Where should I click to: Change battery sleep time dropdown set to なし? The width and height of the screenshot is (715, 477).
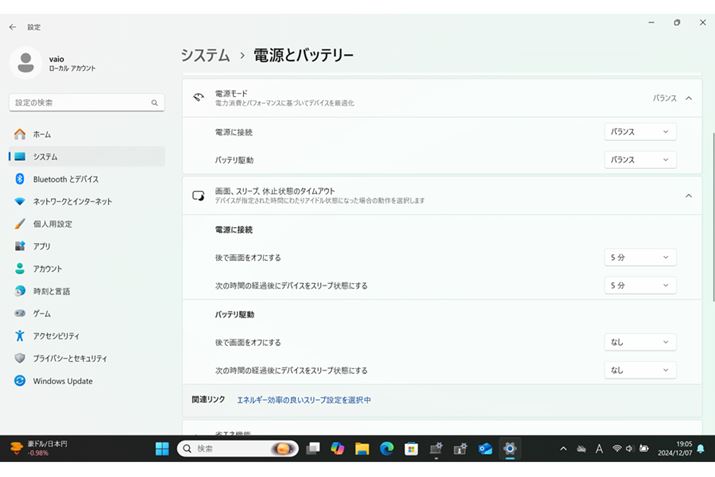[640, 370]
